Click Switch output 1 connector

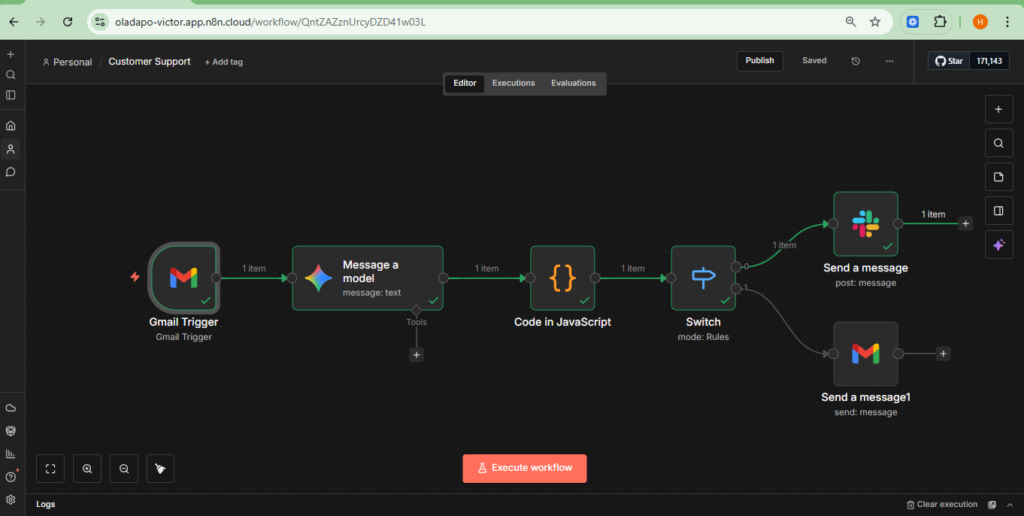(x=737, y=289)
